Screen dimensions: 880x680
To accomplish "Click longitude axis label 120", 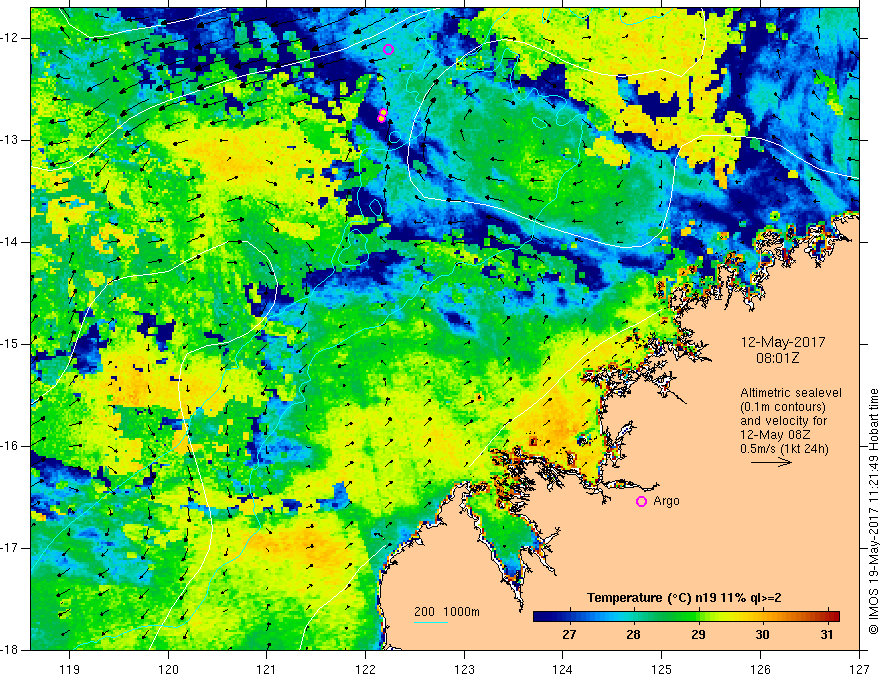I will click(x=168, y=669).
